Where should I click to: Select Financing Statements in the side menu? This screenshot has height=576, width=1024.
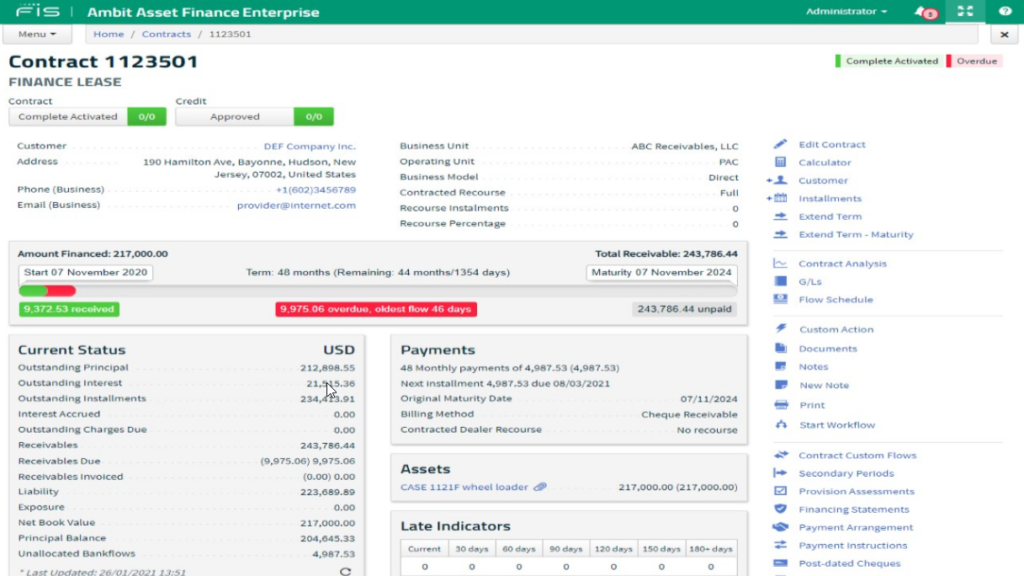(x=854, y=509)
